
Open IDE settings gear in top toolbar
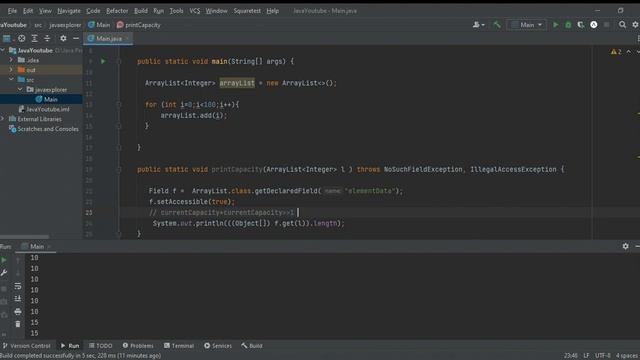coord(636,25)
